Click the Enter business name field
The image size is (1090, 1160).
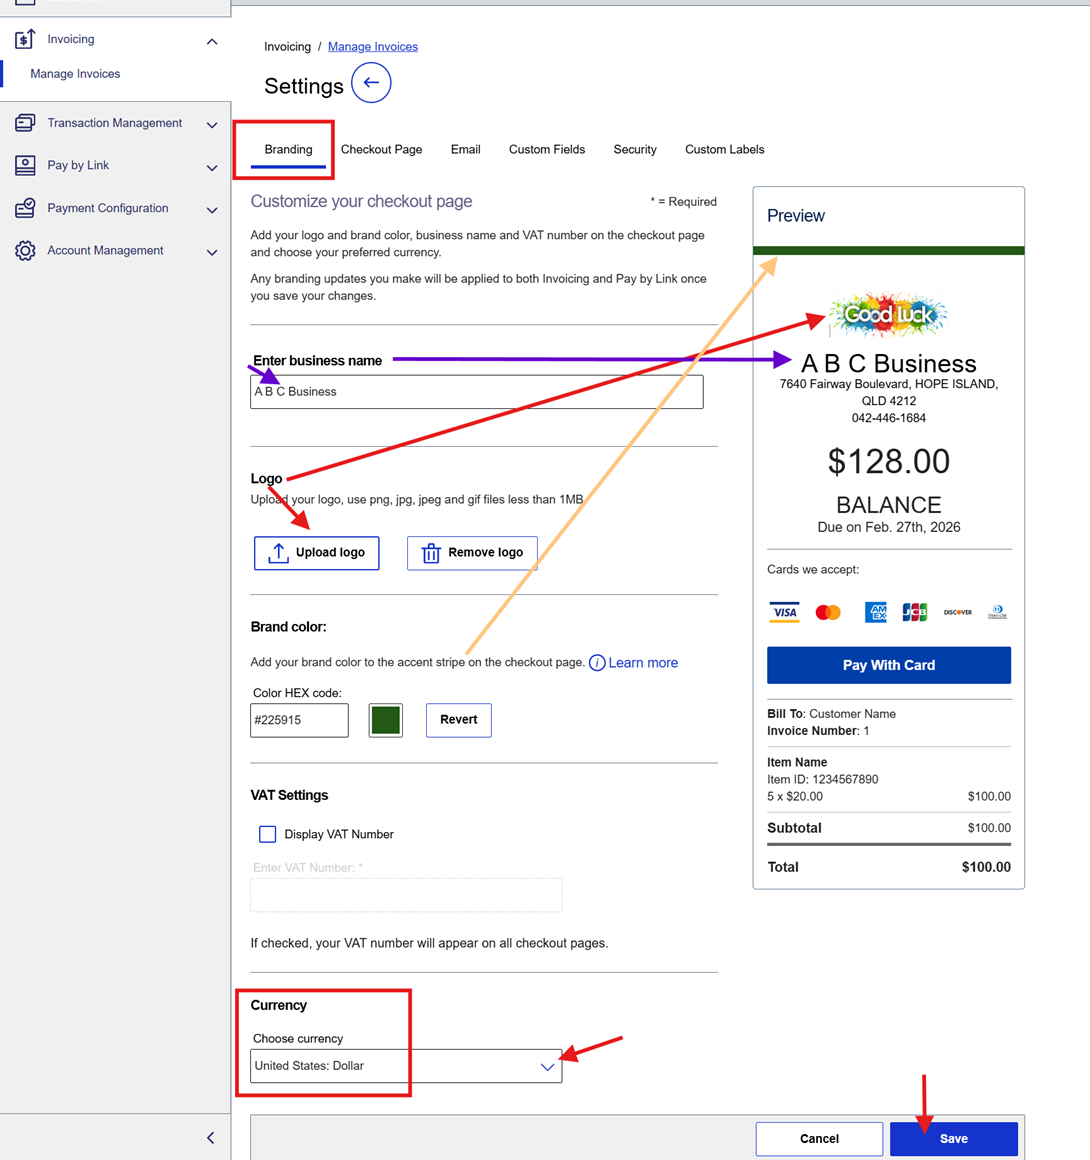coord(476,392)
